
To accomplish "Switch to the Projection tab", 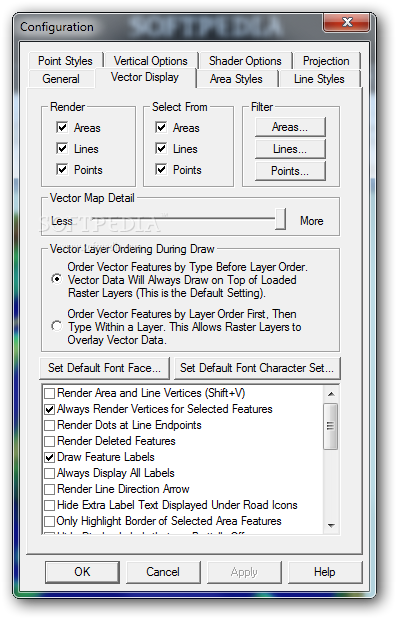I will [326, 61].
